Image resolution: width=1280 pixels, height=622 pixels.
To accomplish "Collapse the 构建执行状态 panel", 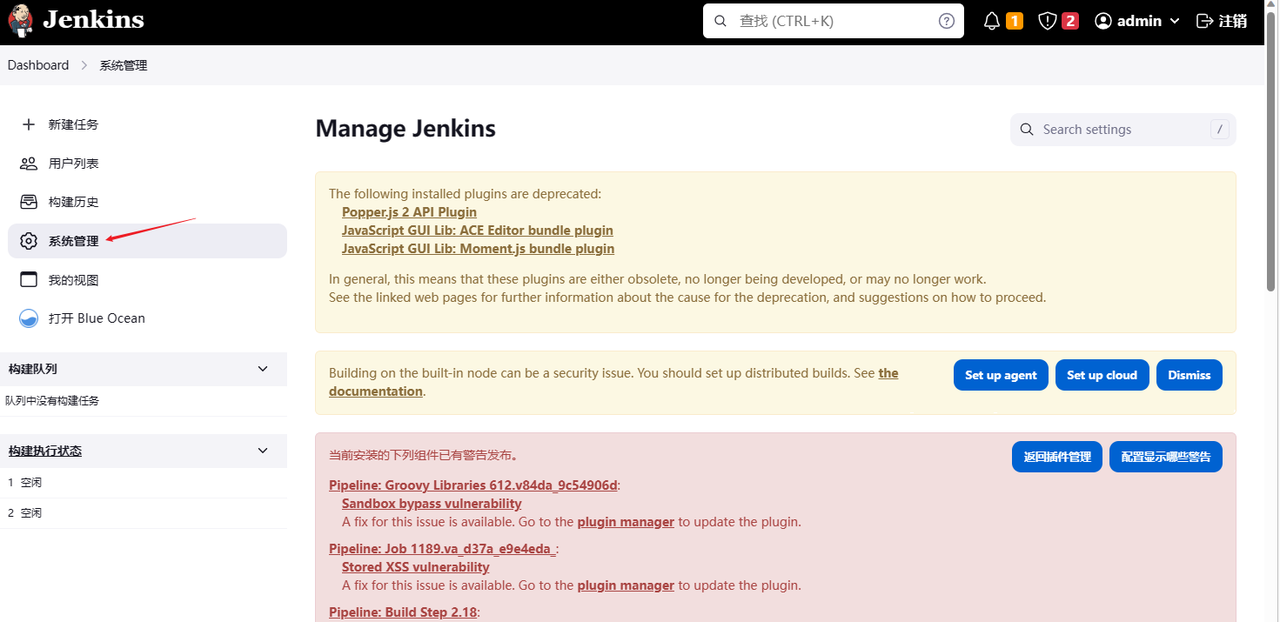I will click(x=263, y=451).
